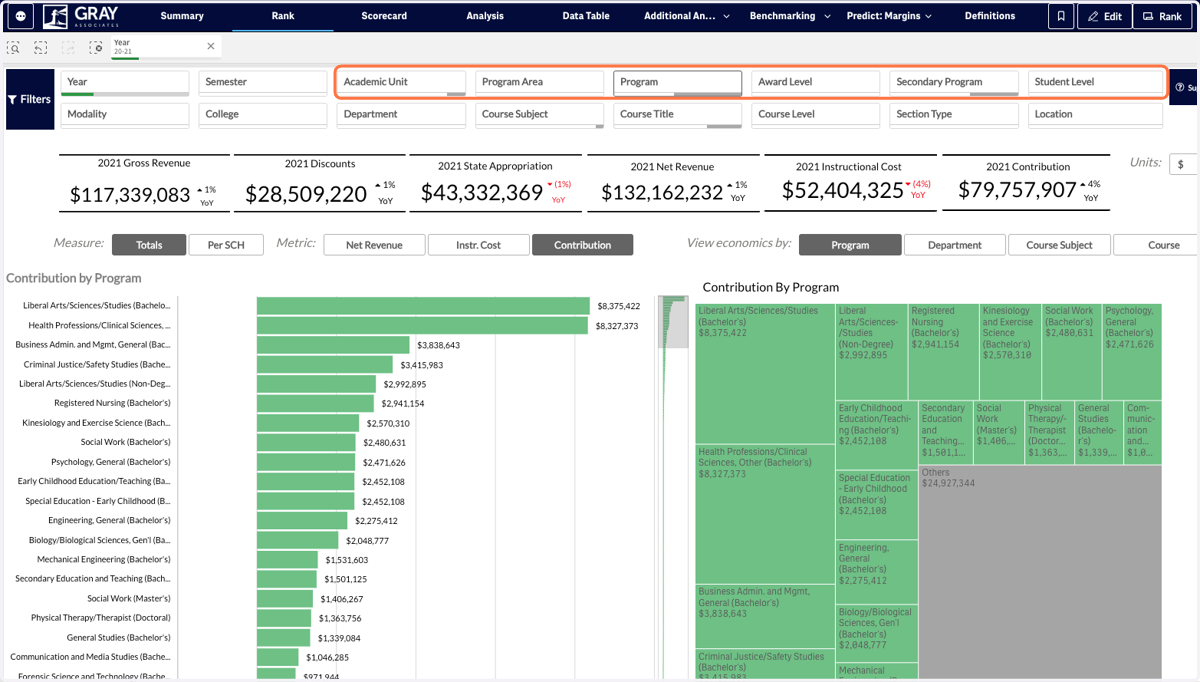
Task: Open the ellipsis menu beside the Gray logo
Action: click(21, 16)
